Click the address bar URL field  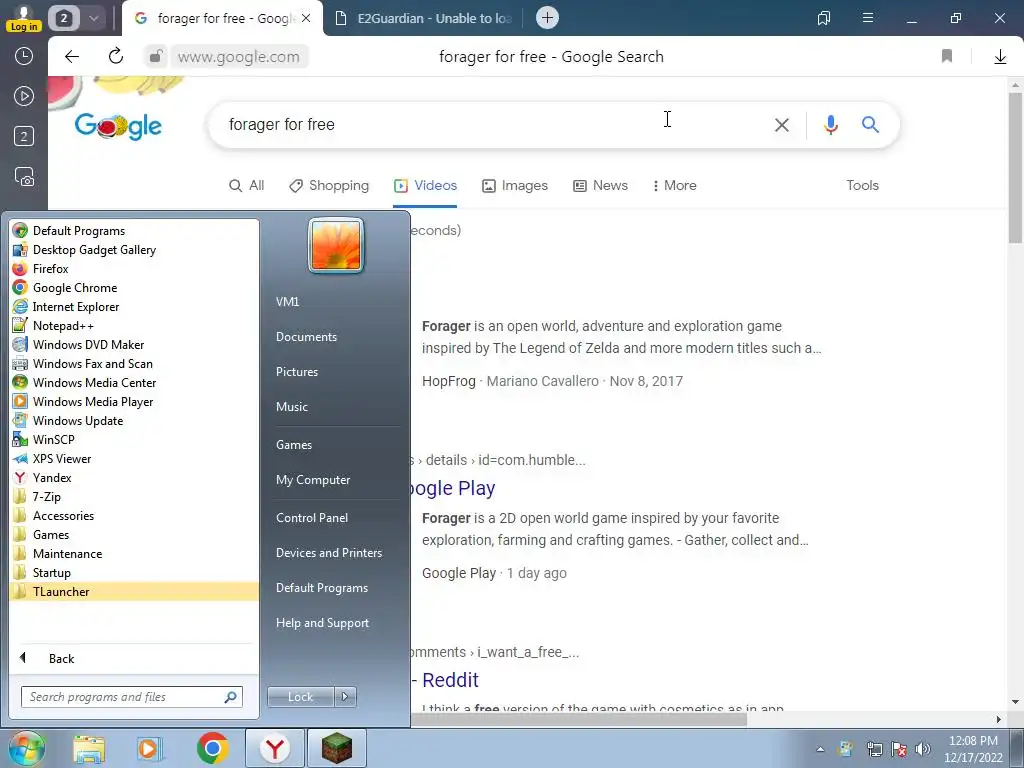click(x=239, y=57)
